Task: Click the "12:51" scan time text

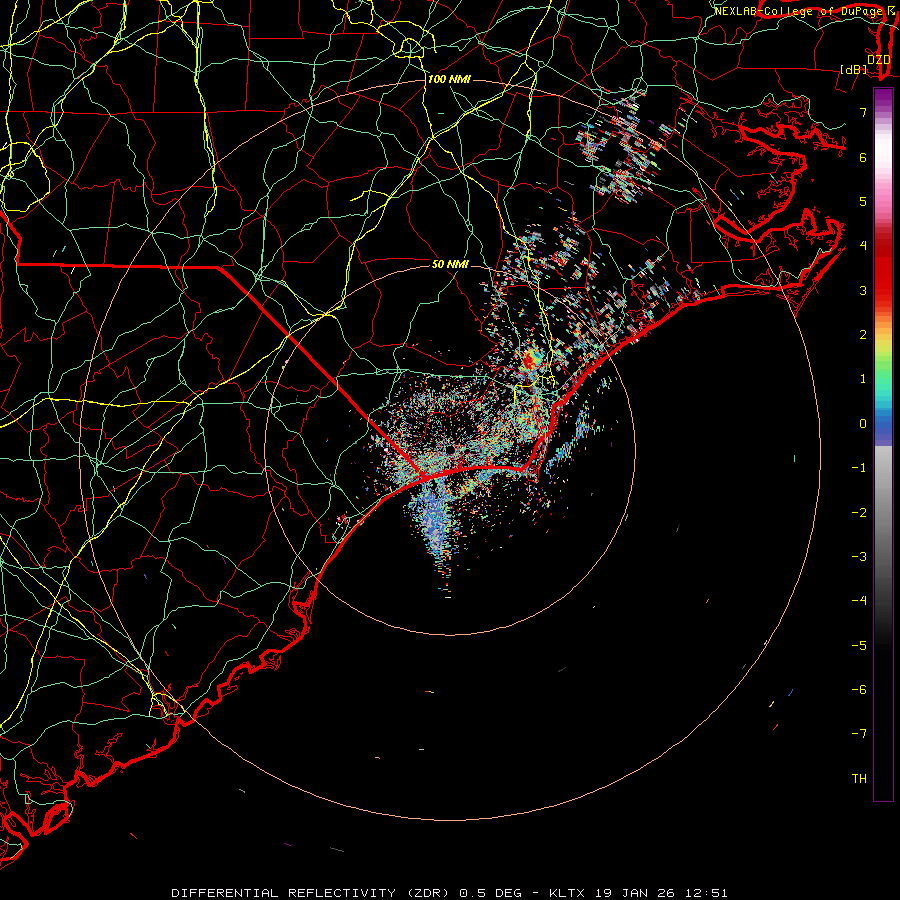Action: [x=705, y=893]
